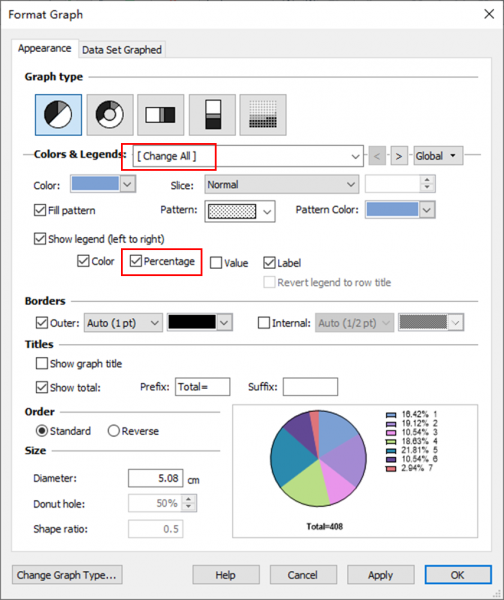Expand the Slice Normal dropdown
This screenshot has width=504, height=600.
point(282,184)
